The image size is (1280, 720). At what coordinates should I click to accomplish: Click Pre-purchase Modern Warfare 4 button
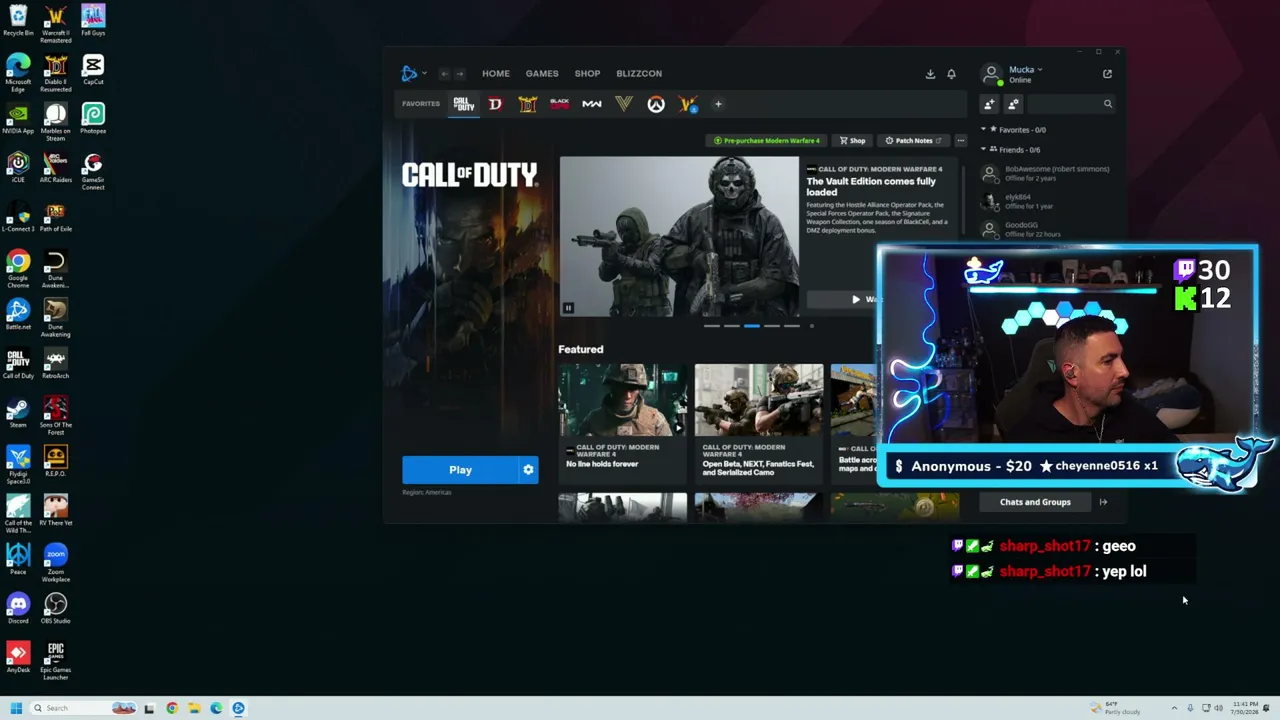tap(766, 141)
